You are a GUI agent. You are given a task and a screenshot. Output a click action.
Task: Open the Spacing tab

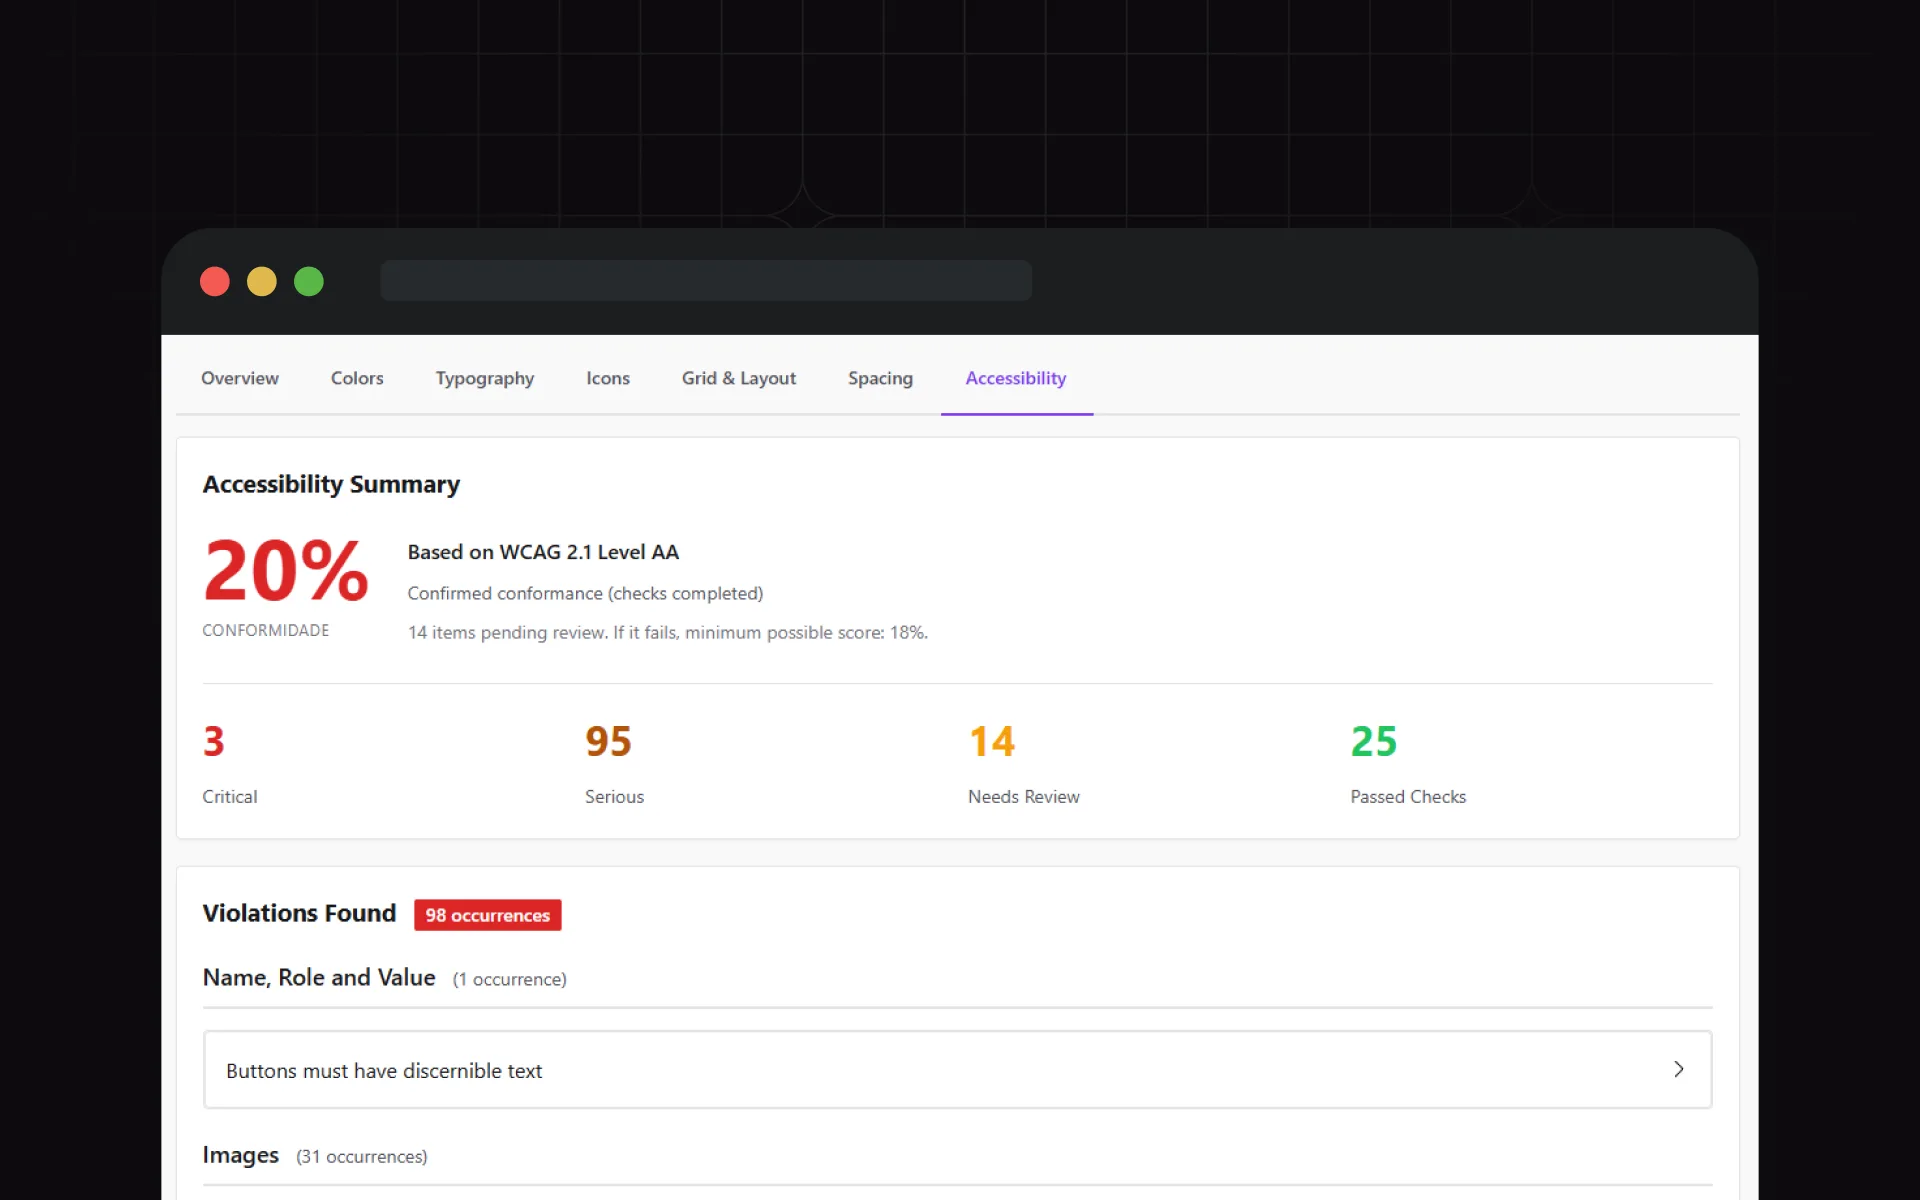point(880,378)
